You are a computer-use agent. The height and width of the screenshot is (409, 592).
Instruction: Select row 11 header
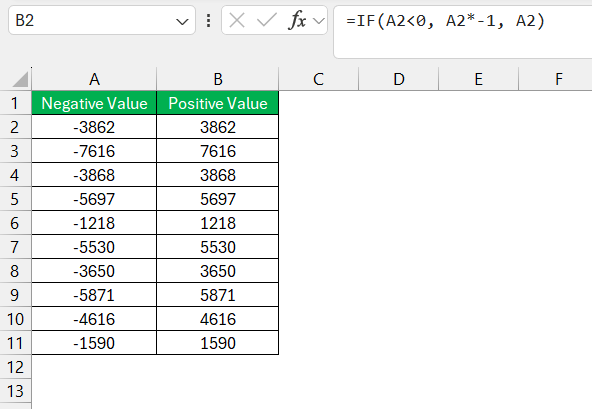coord(15,343)
